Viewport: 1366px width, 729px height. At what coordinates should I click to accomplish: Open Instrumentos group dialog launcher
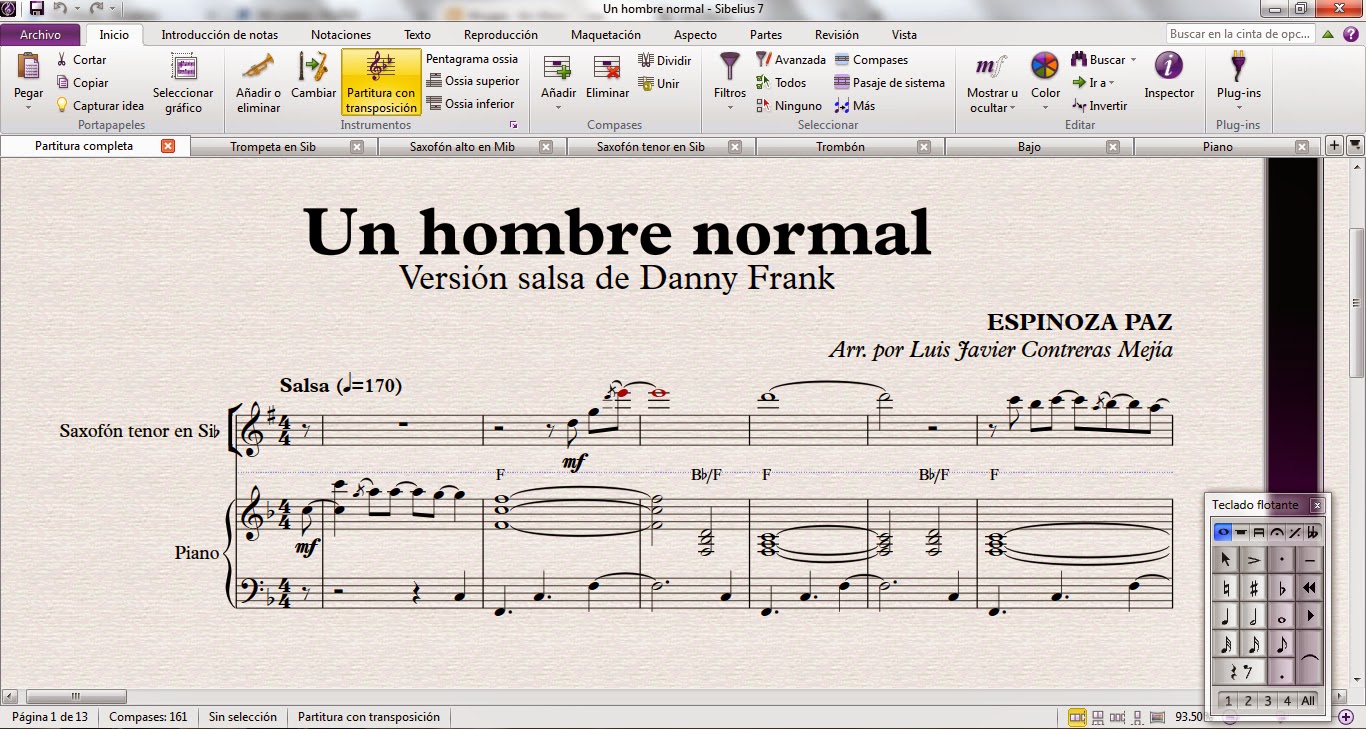(x=513, y=125)
